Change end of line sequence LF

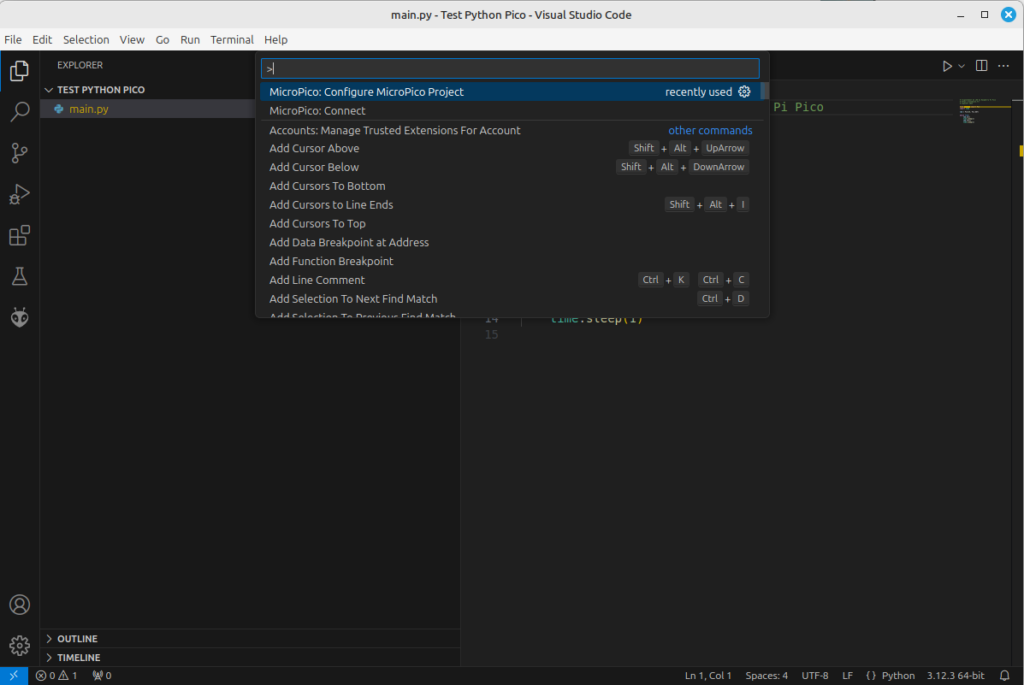click(x=848, y=676)
